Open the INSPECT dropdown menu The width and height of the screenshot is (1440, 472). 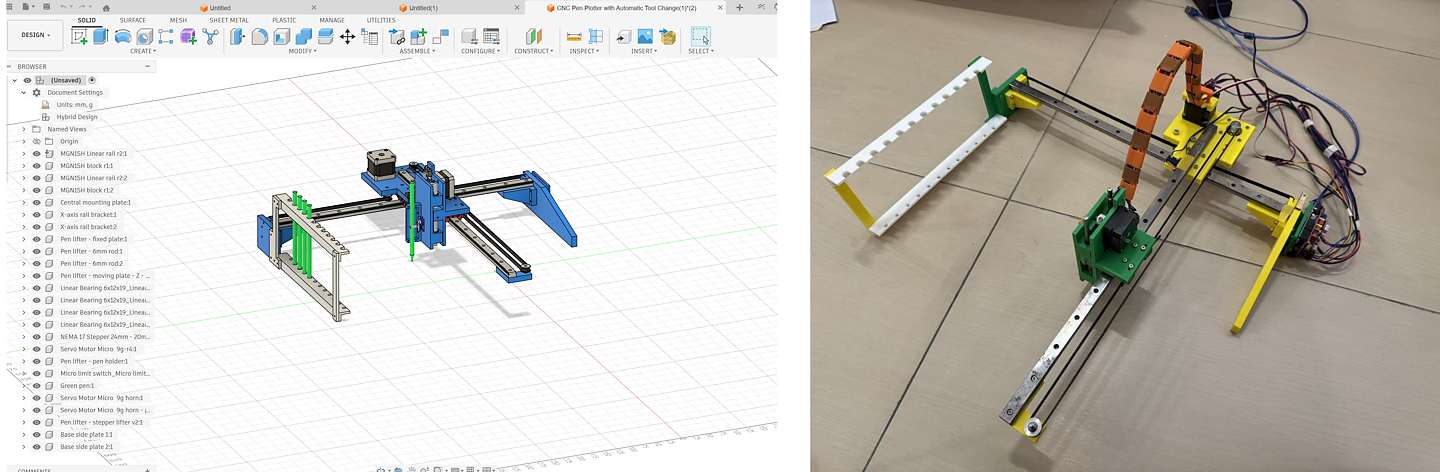583,51
